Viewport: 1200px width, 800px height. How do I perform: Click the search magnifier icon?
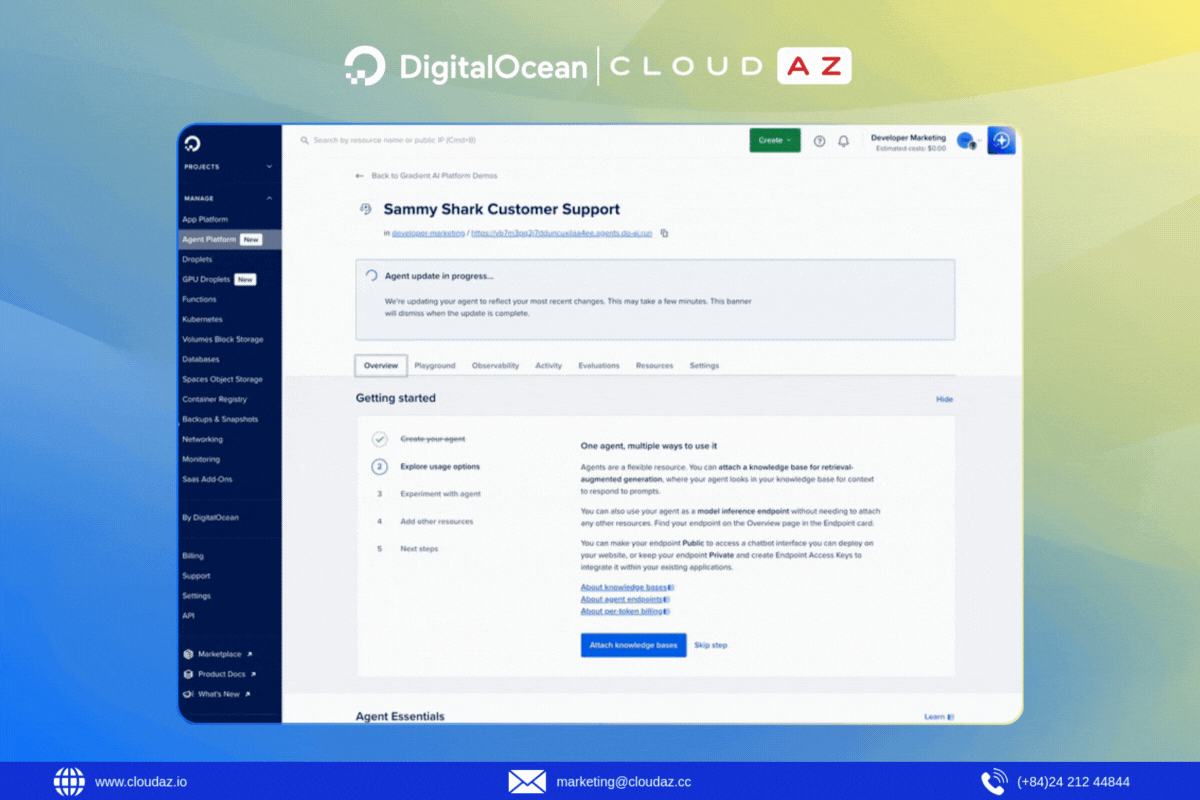(304, 141)
